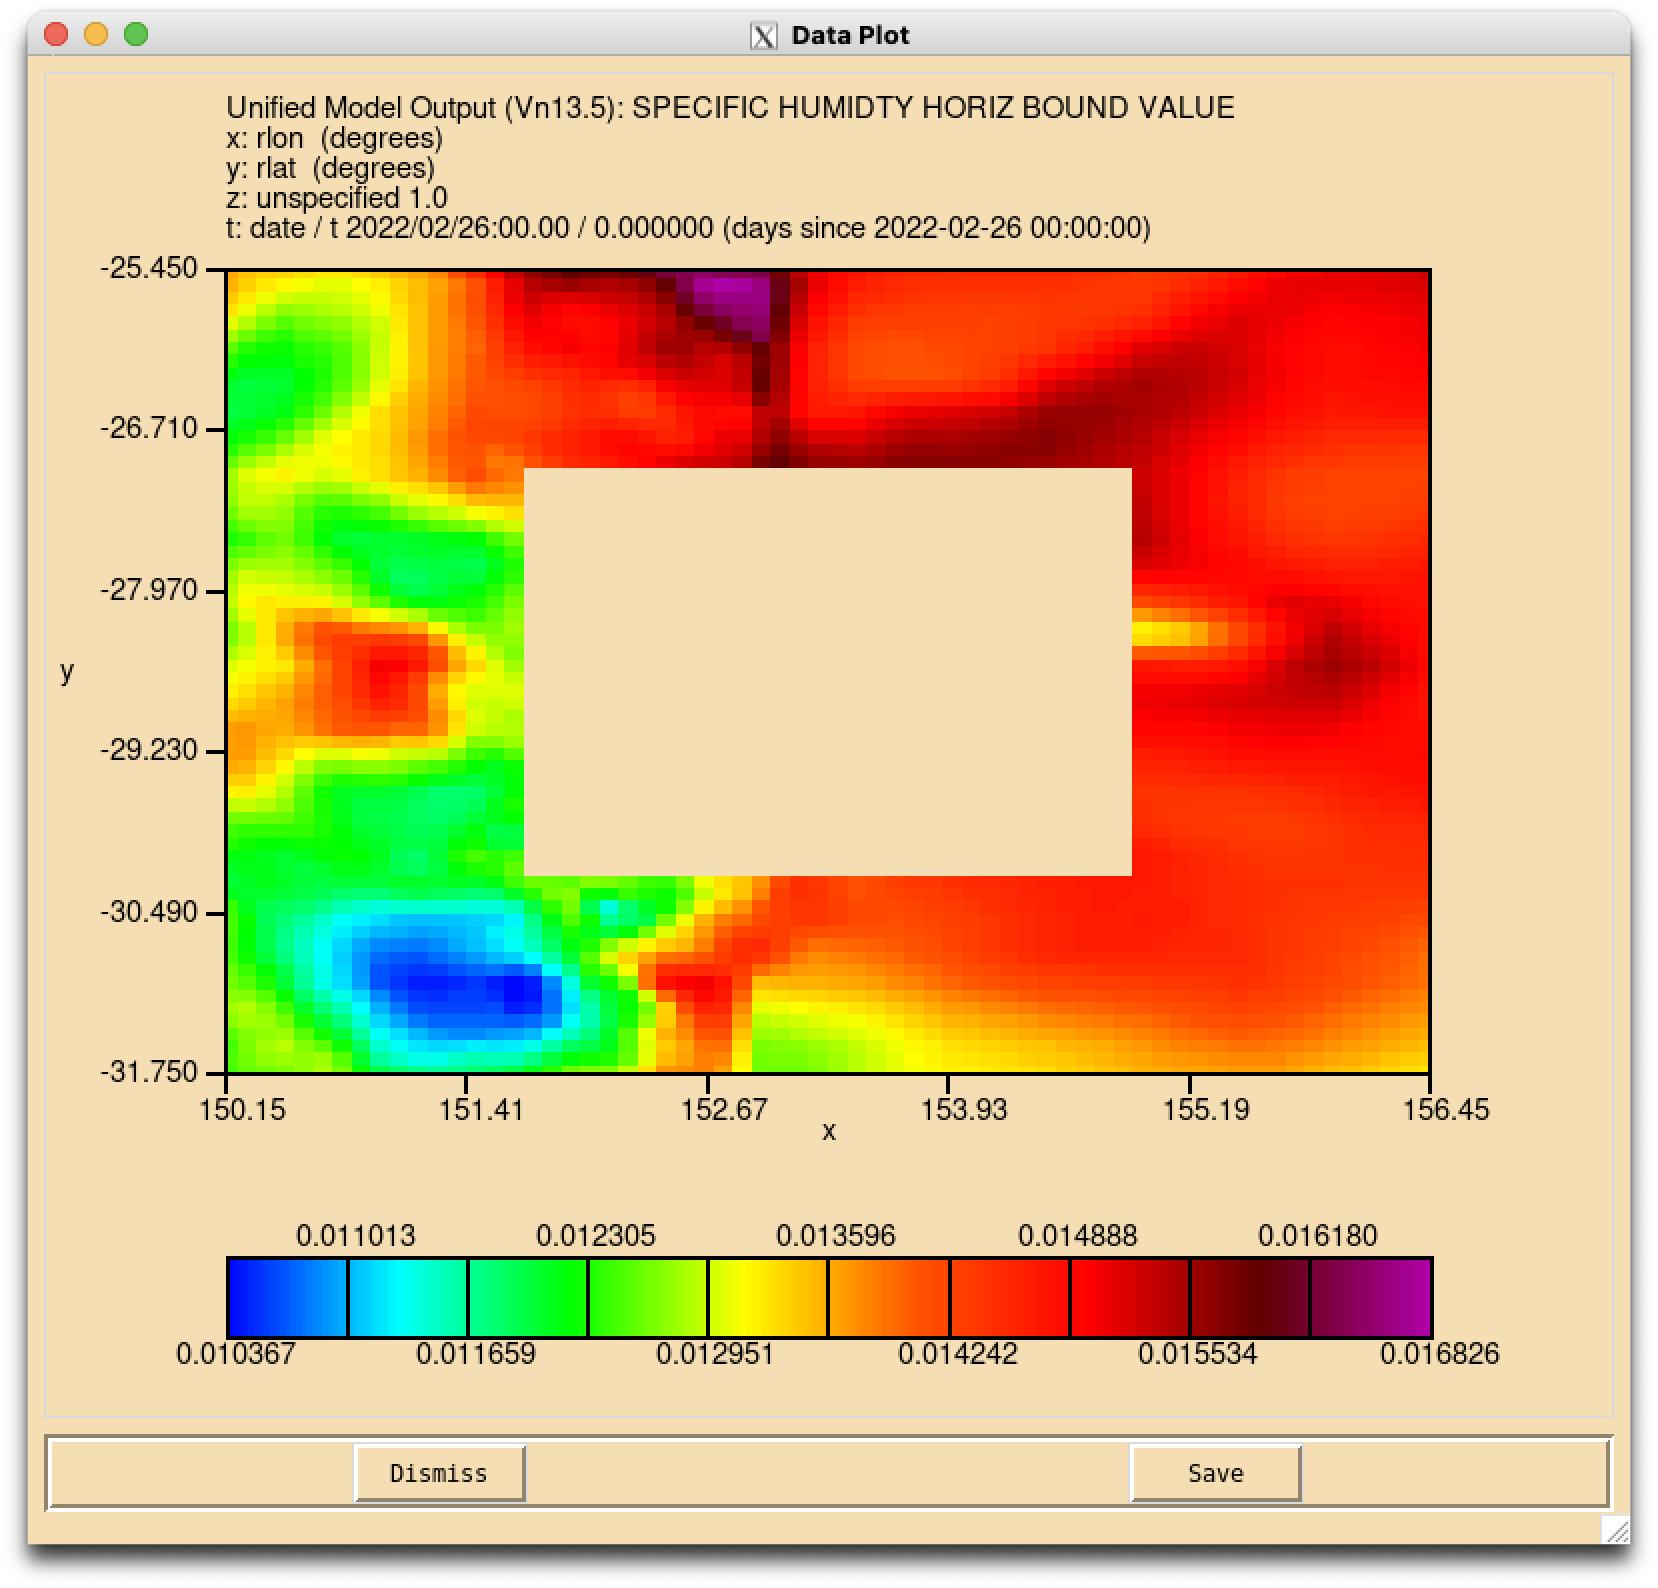
Task: Click the purple peak region in plot
Action: [x=730, y=300]
